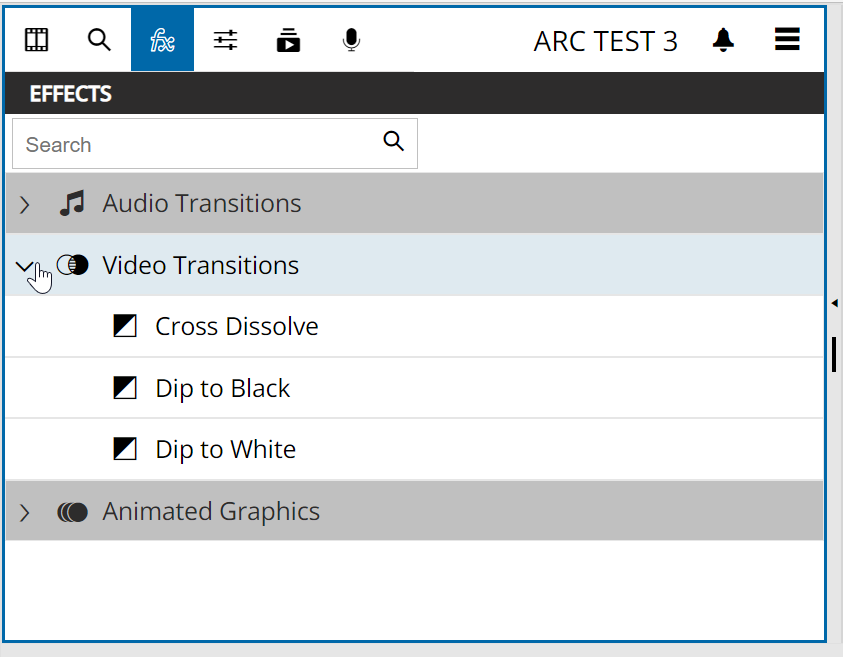Select the Dip to White transition
The height and width of the screenshot is (657, 843).
point(225,450)
